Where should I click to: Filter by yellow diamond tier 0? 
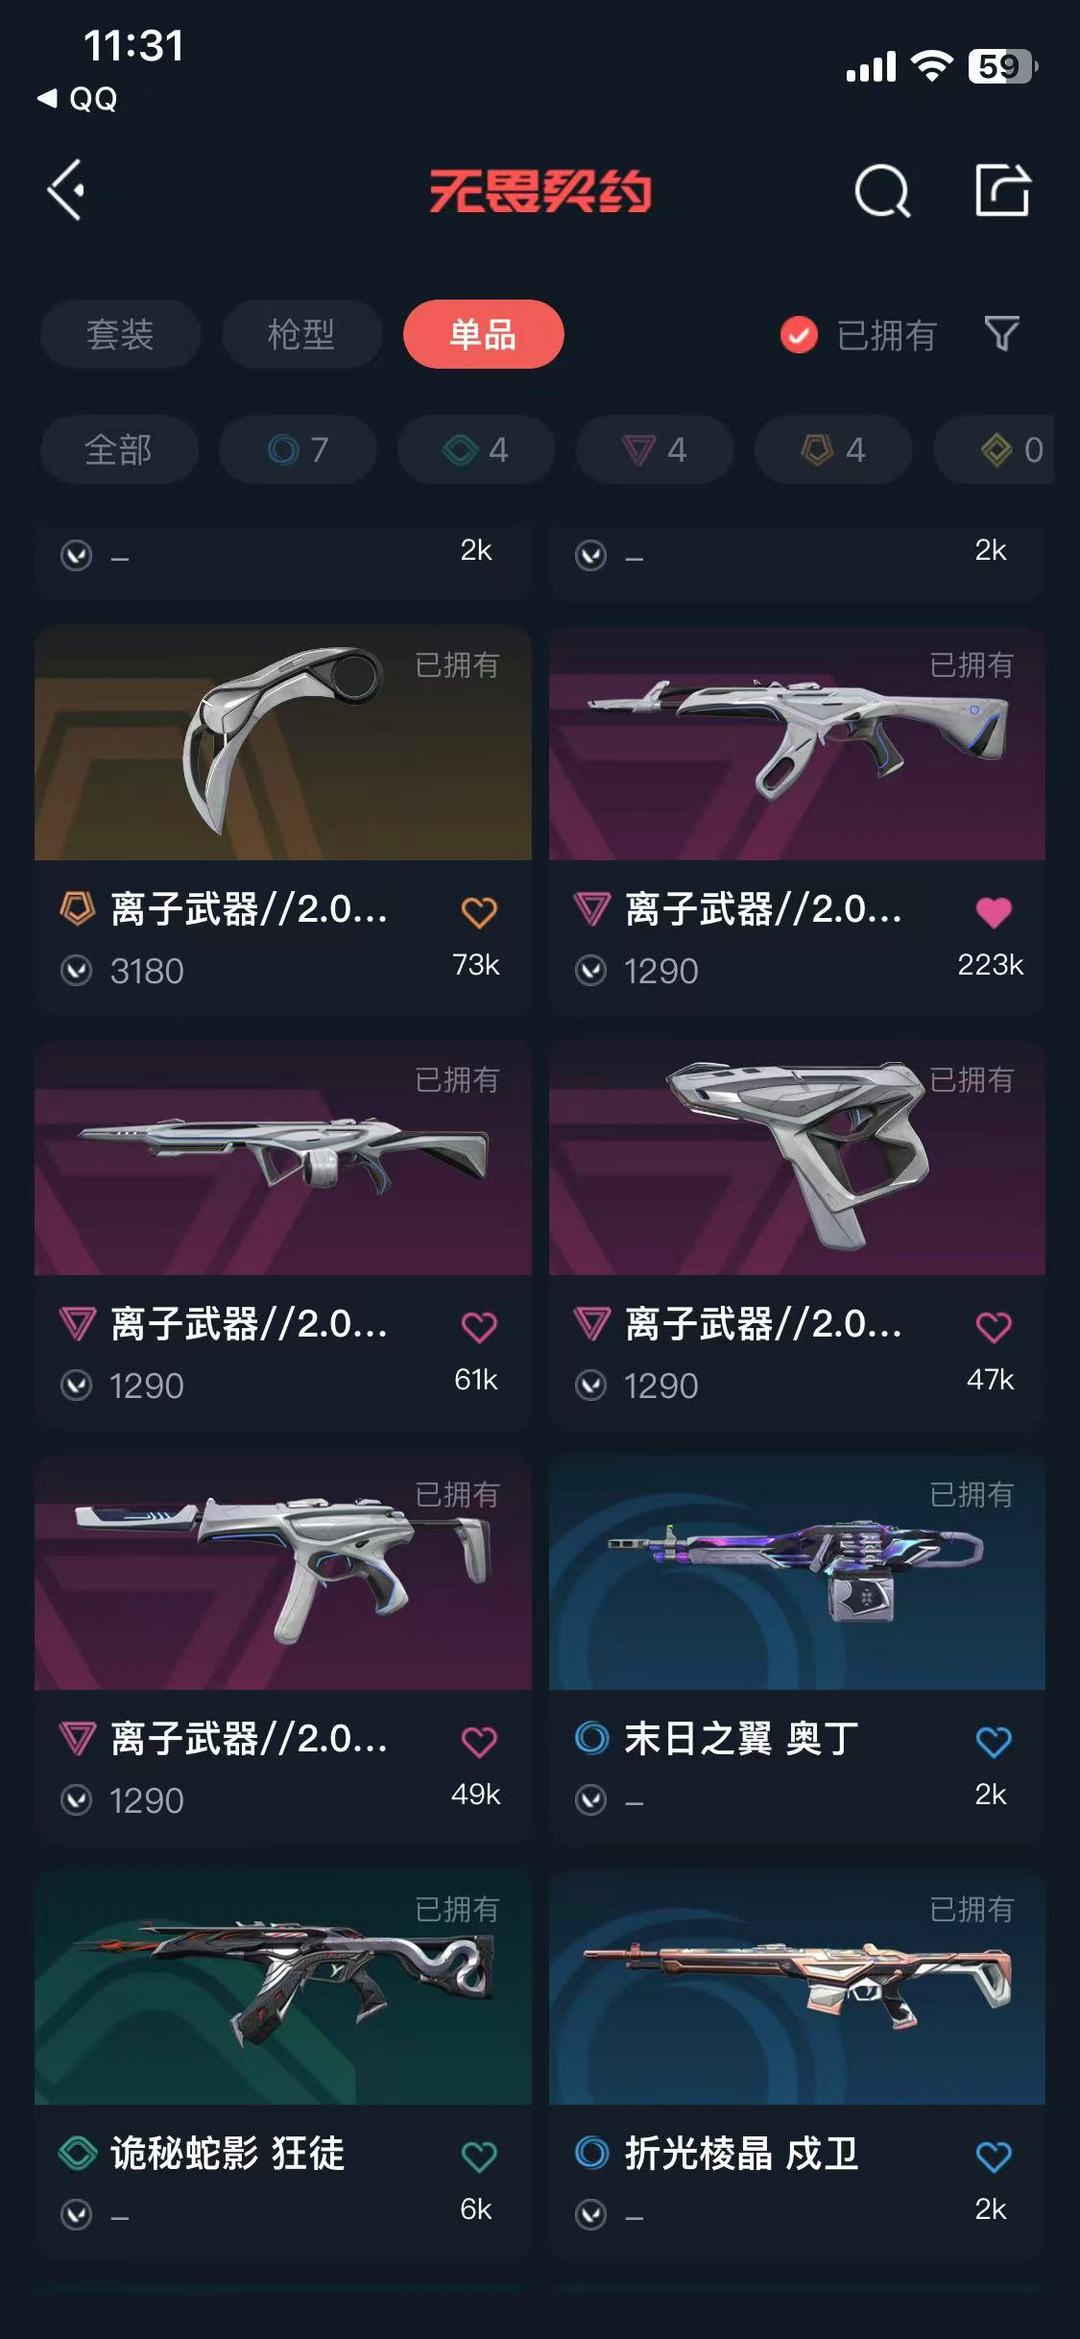(994, 450)
